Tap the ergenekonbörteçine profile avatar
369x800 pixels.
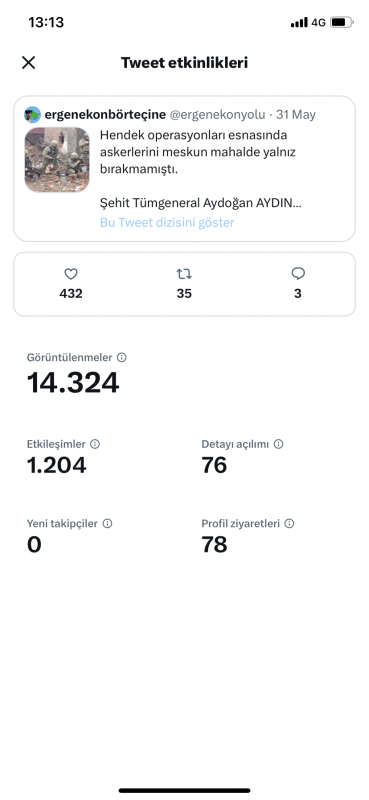click(33, 115)
